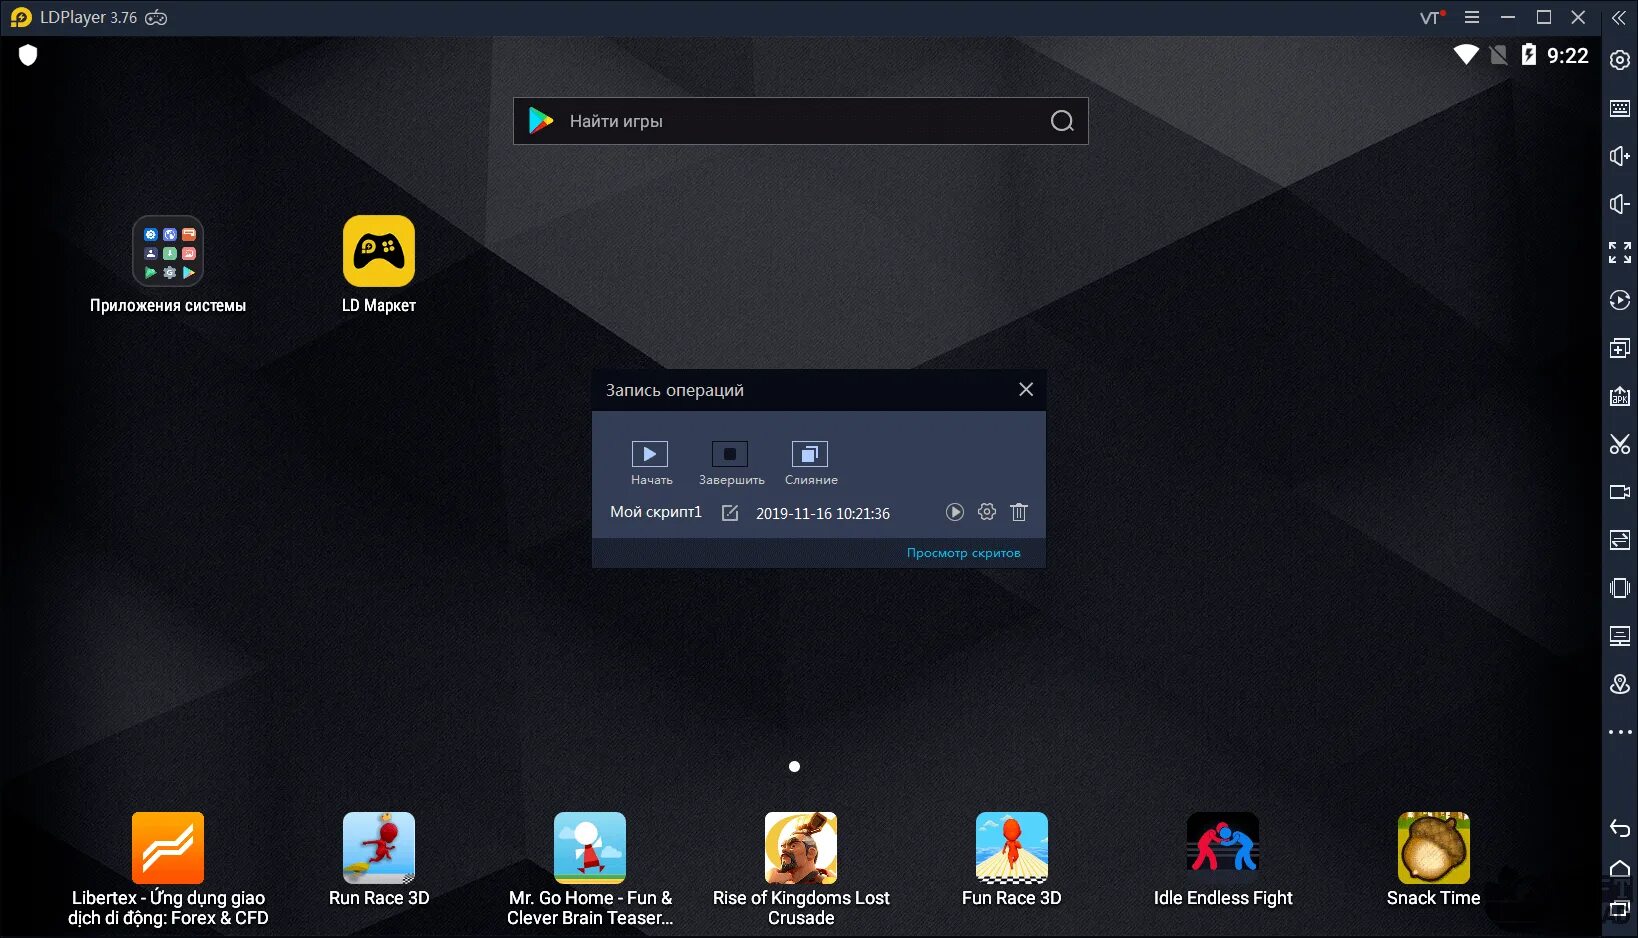The image size is (1638, 938).
Task: Collapse the sidebar with the double chevron
Action: point(1619,18)
